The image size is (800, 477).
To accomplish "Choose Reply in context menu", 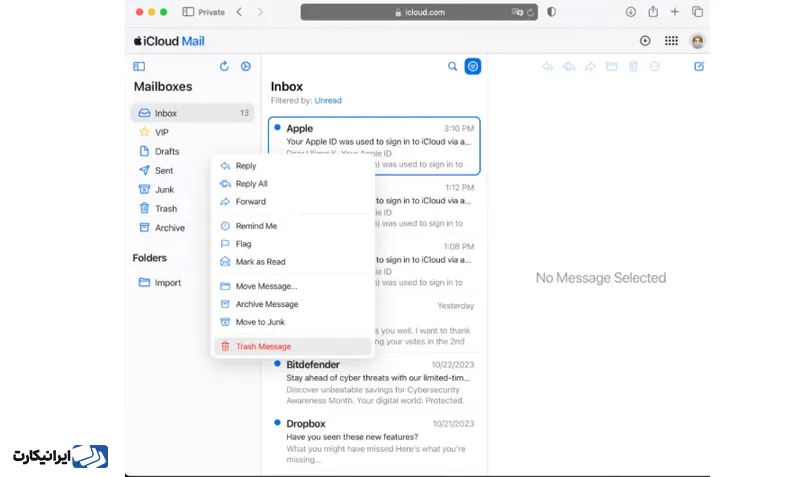I will click(x=293, y=166).
